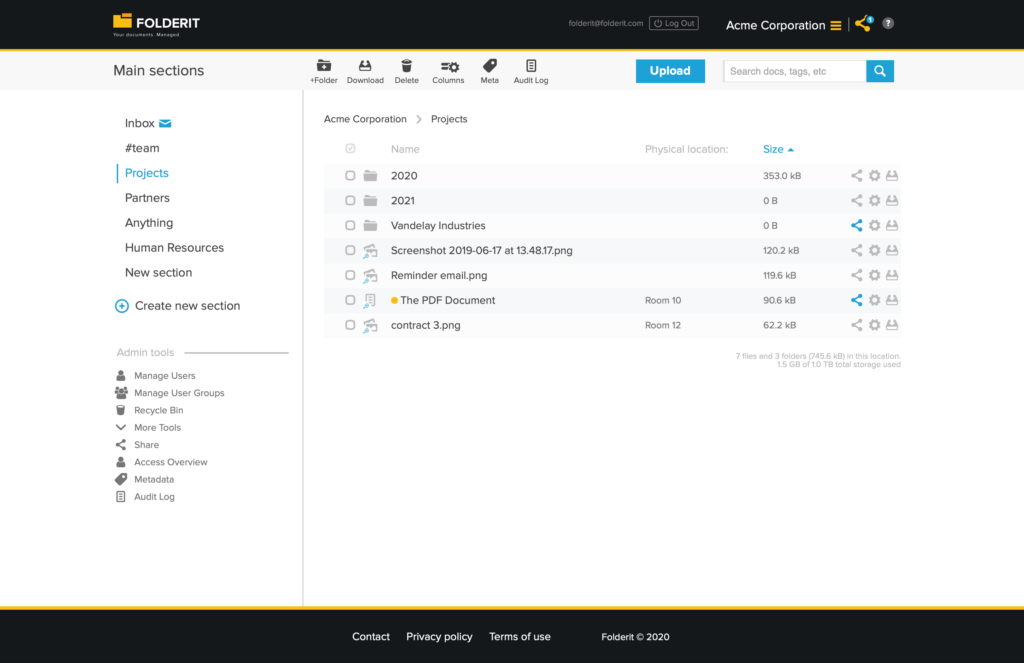
Task: Click the Inbox envelope icon
Action: coord(165,123)
